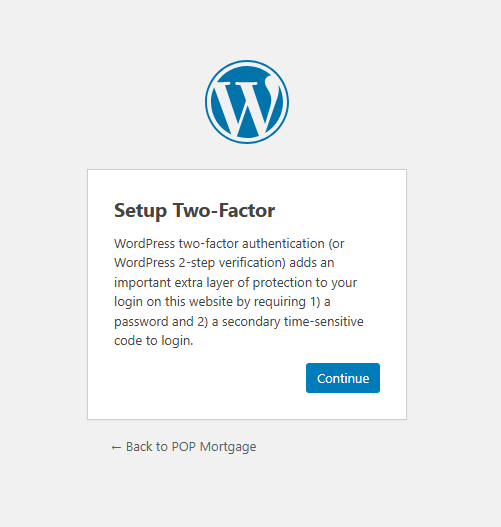The image size is (501, 527).
Task: Click the line 'password and 2) a secondary time-sensitive'
Action: (239, 322)
